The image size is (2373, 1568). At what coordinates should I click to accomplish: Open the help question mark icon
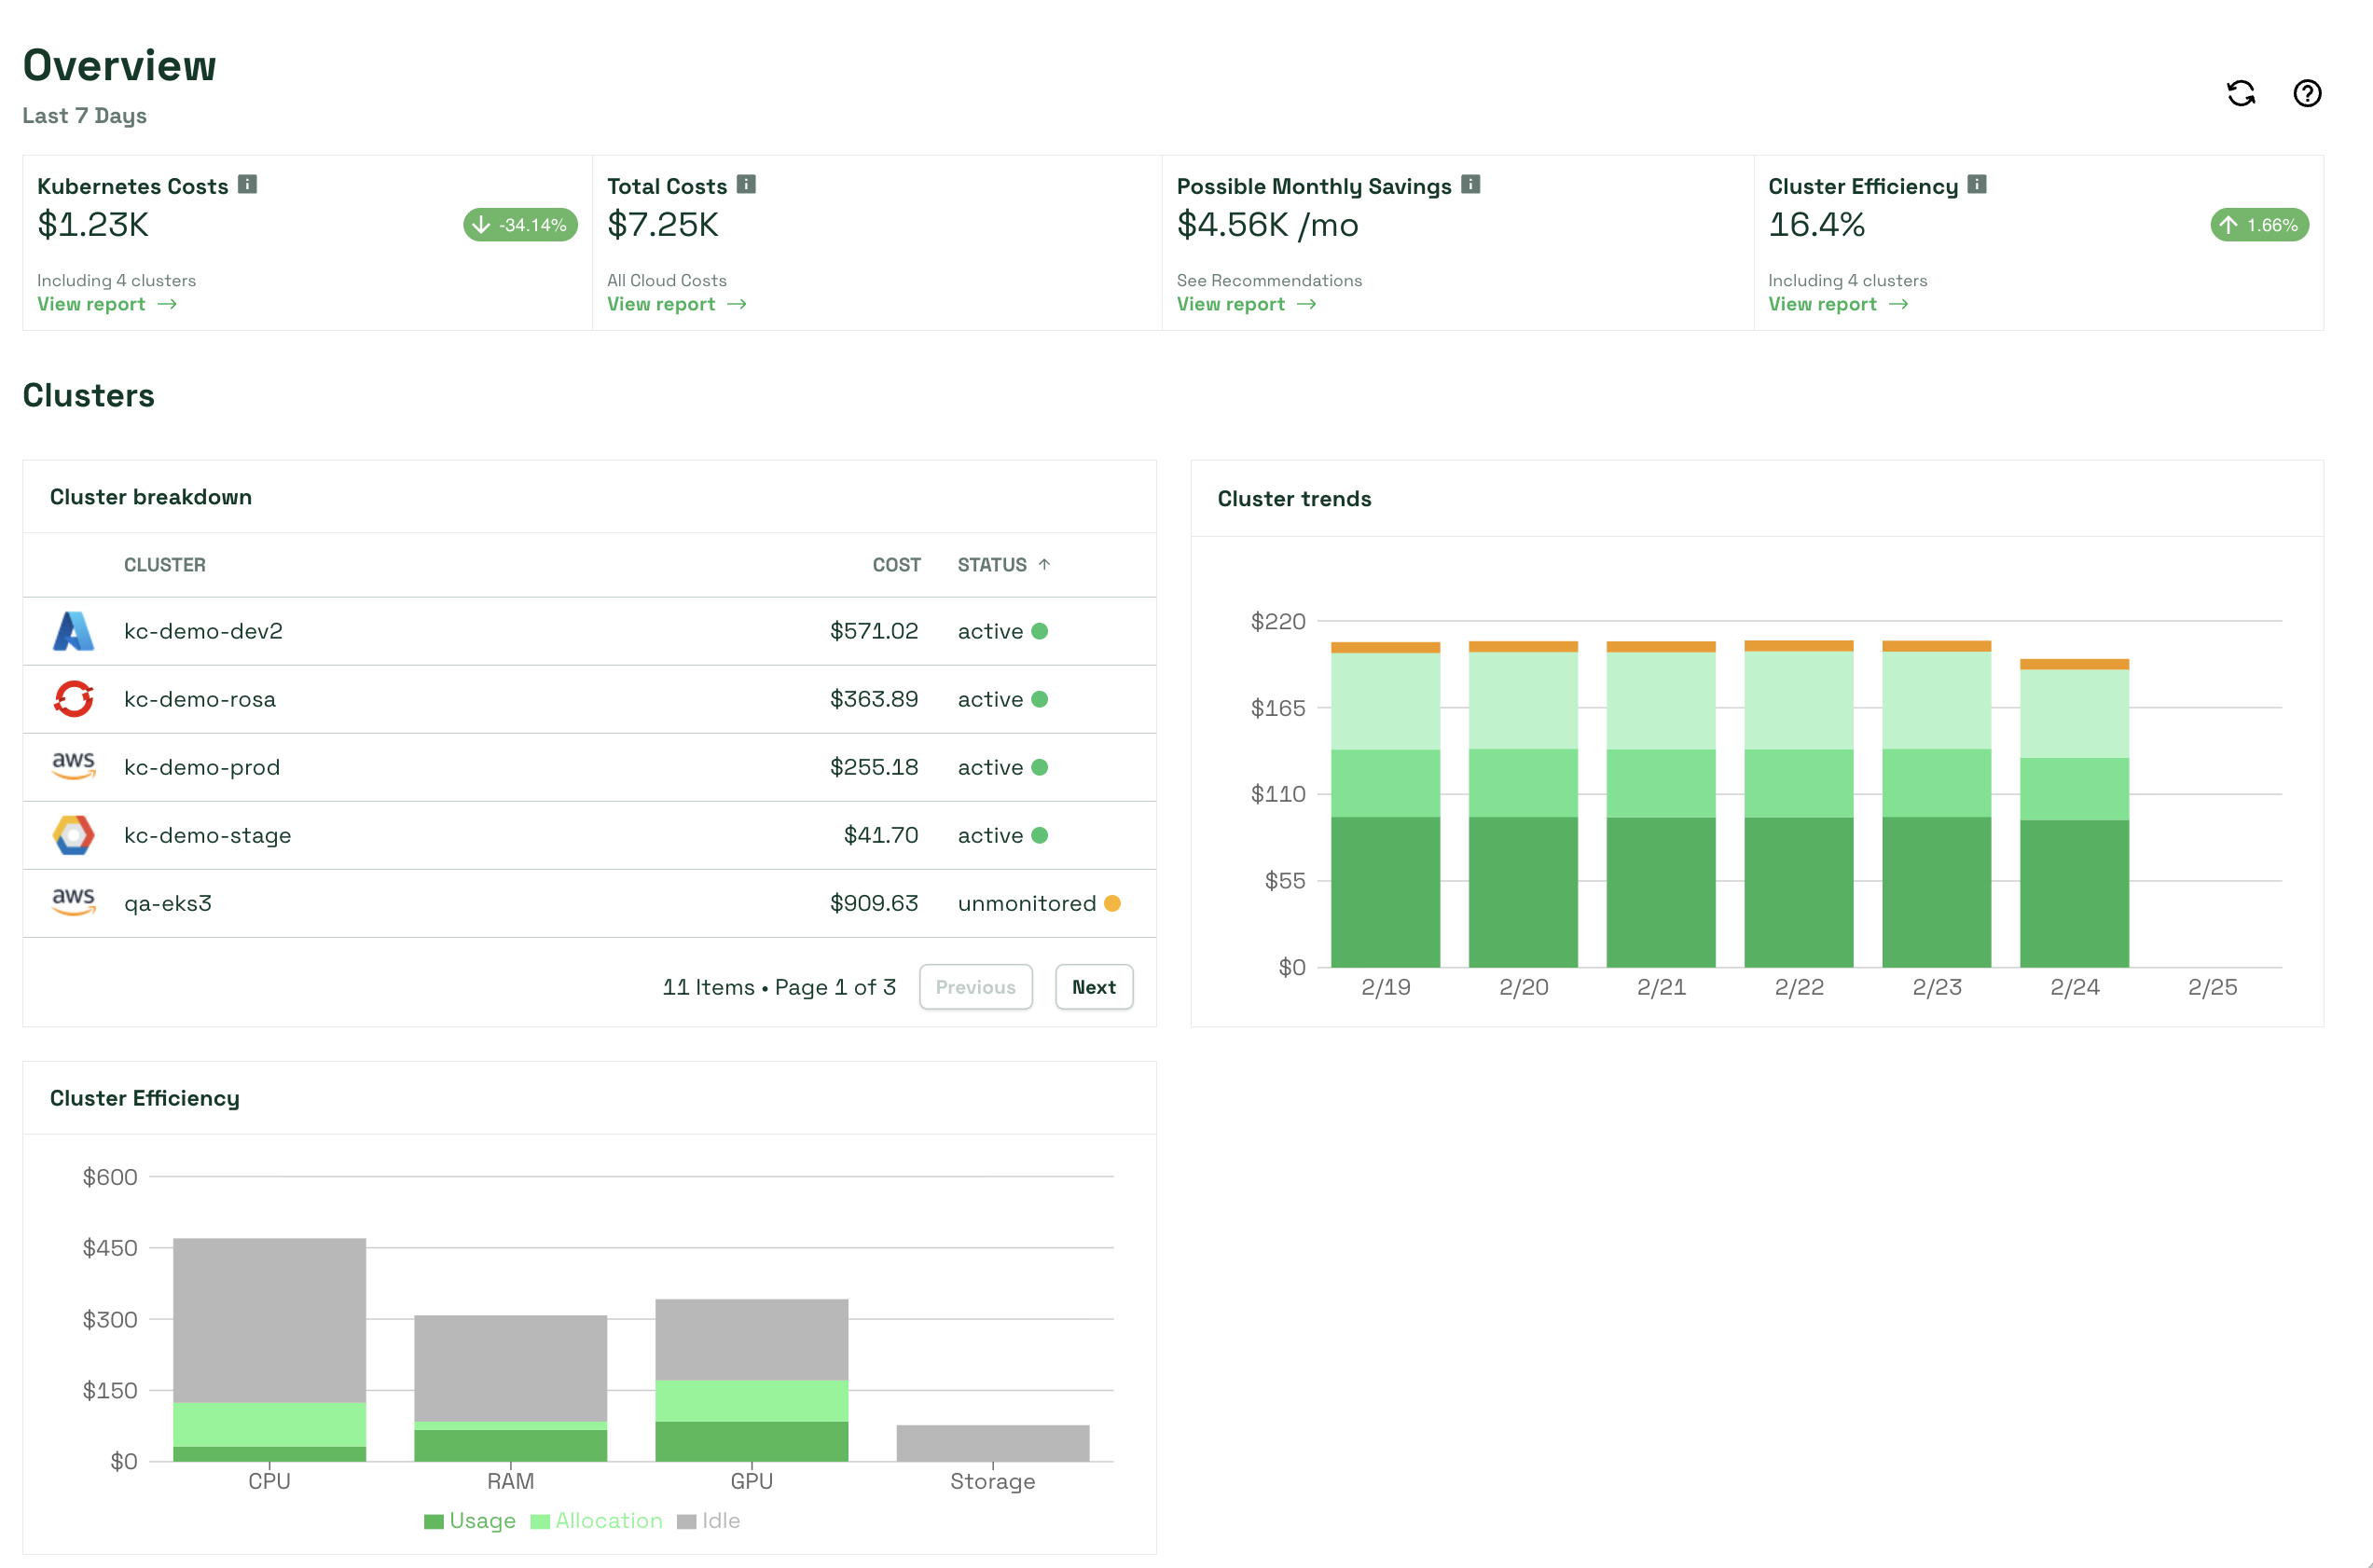coord(2306,93)
